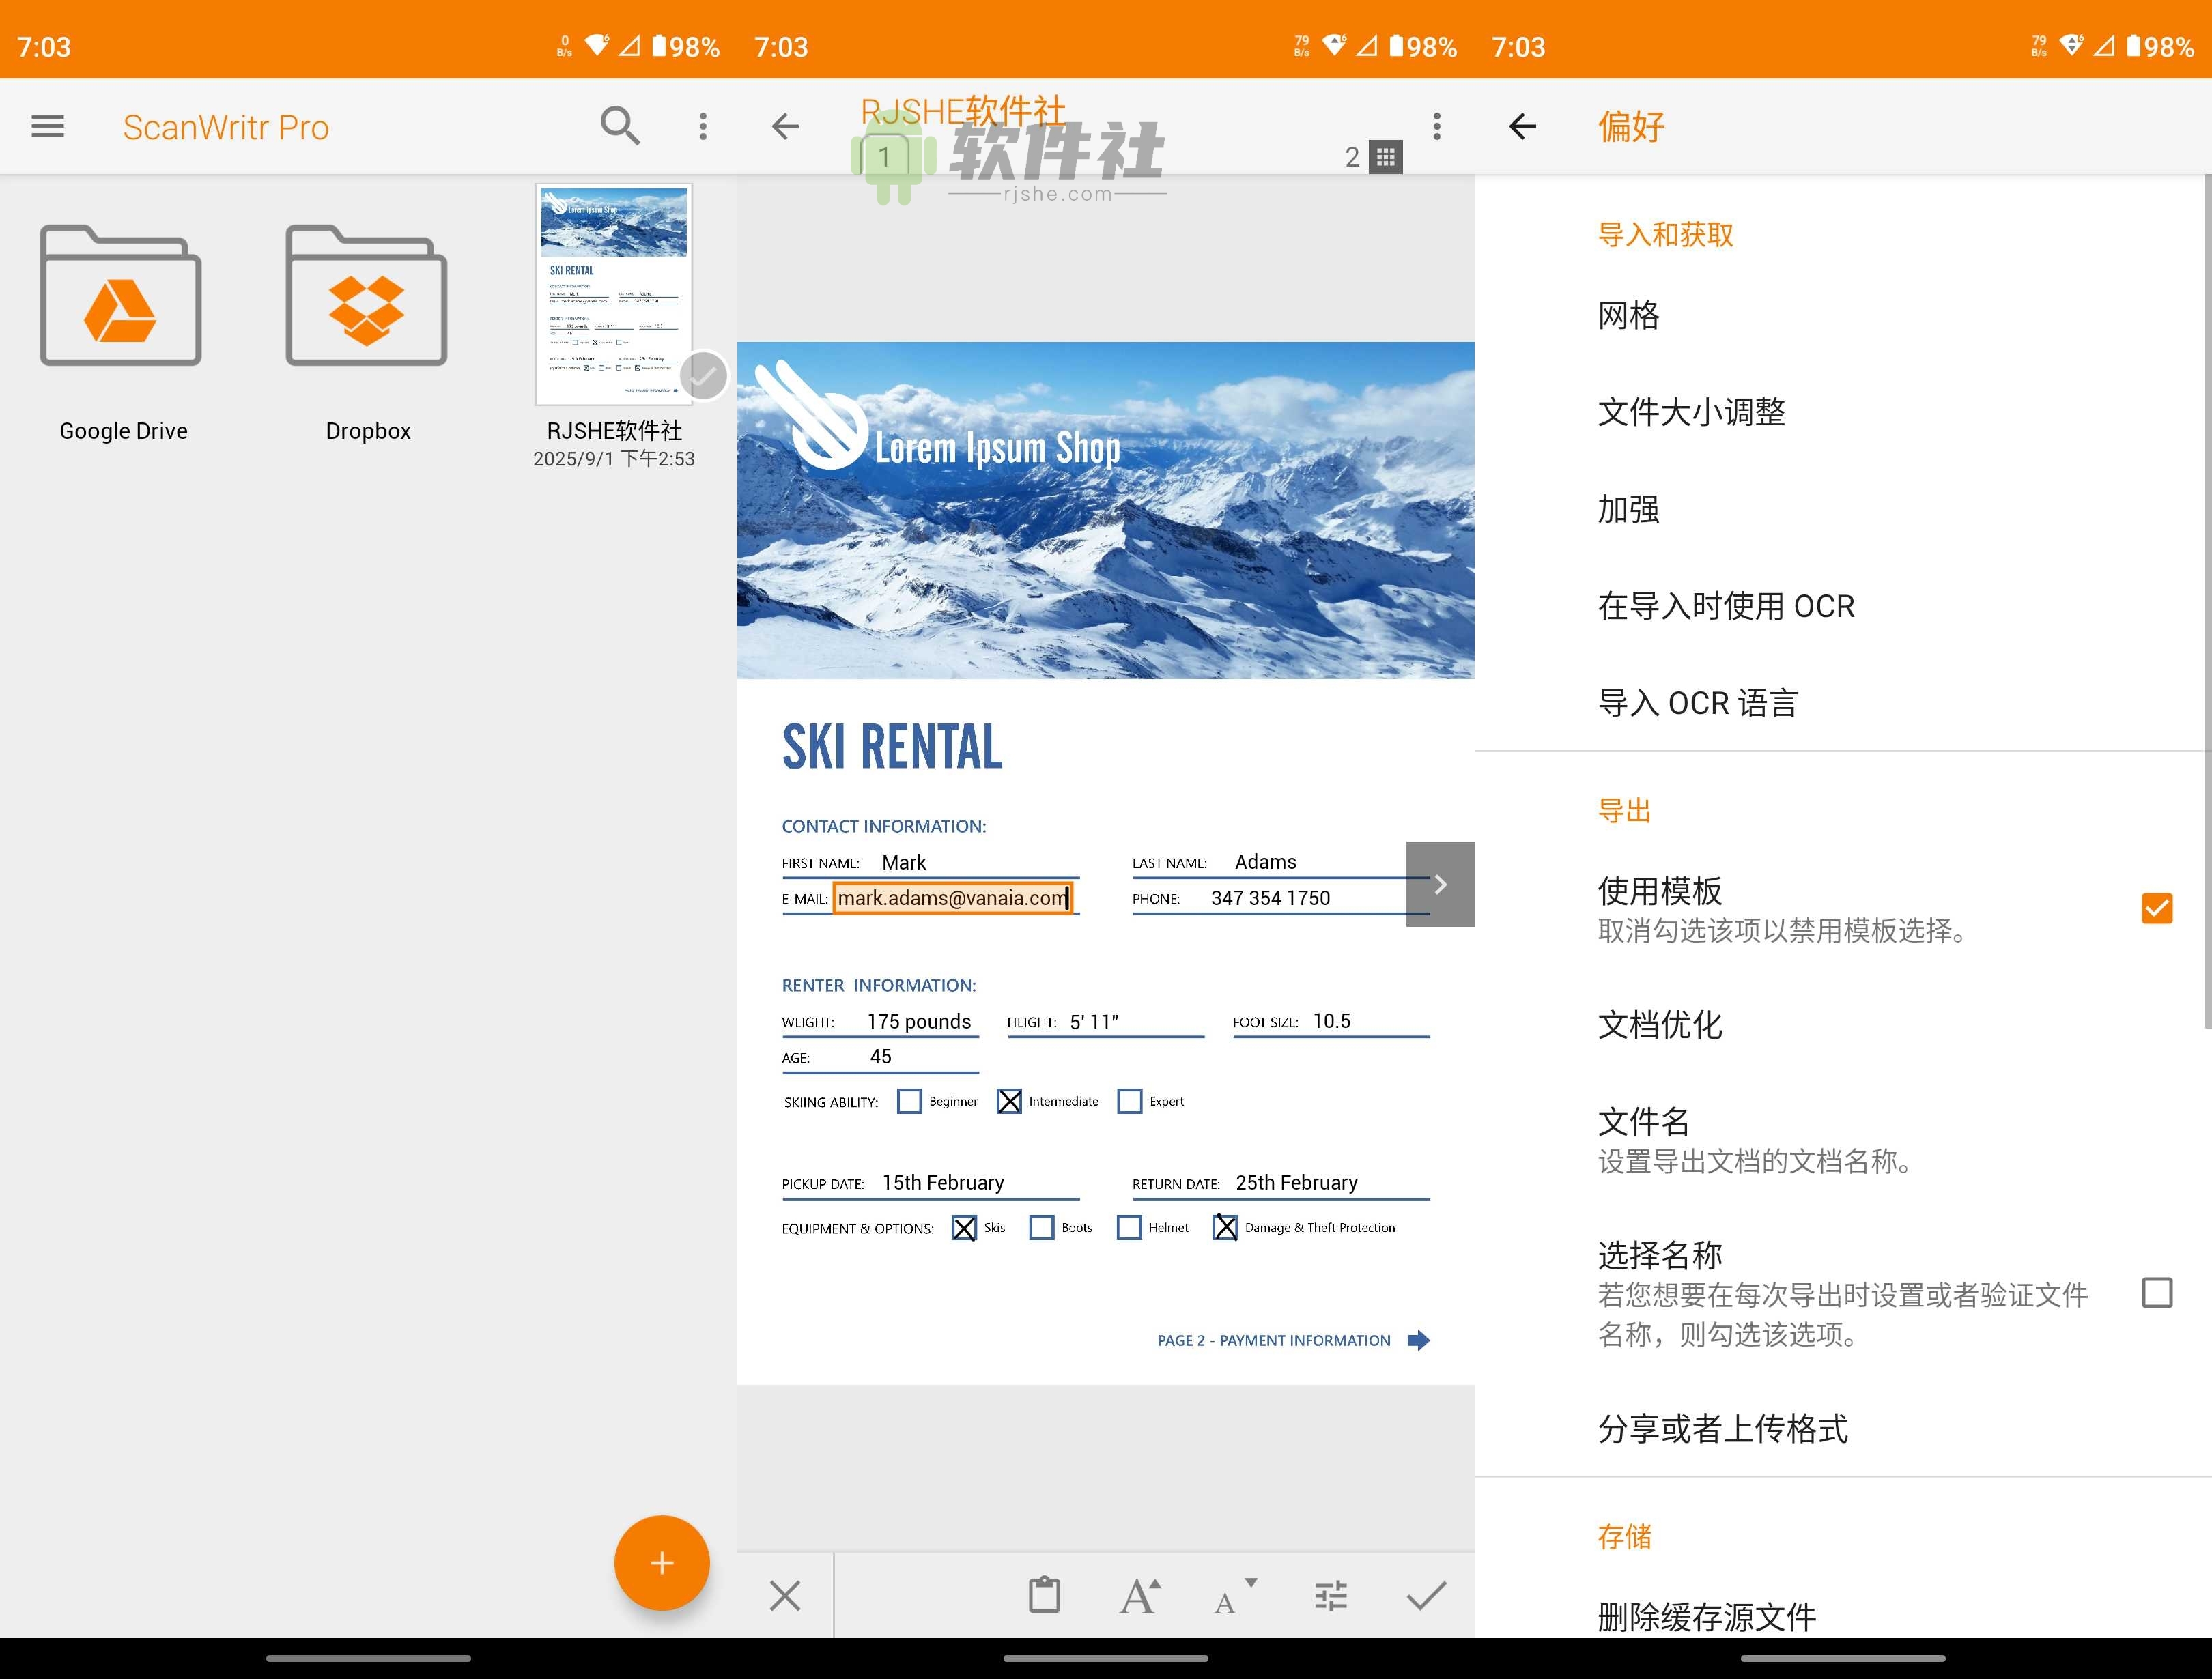
Task: Open search in the file browser
Action: 620,126
